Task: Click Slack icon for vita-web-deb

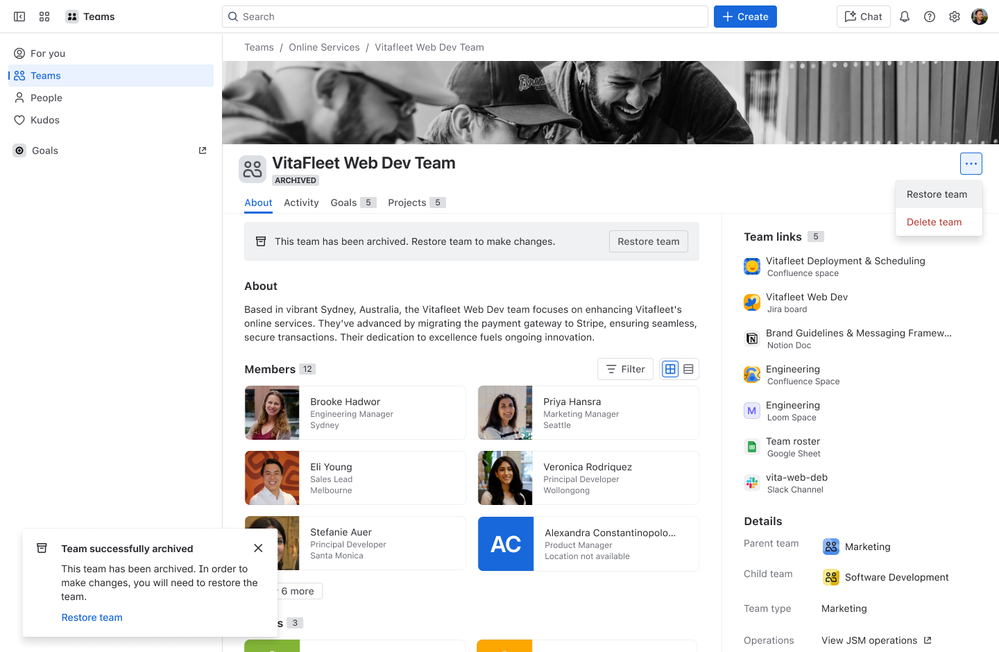Action: click(752, 483)
